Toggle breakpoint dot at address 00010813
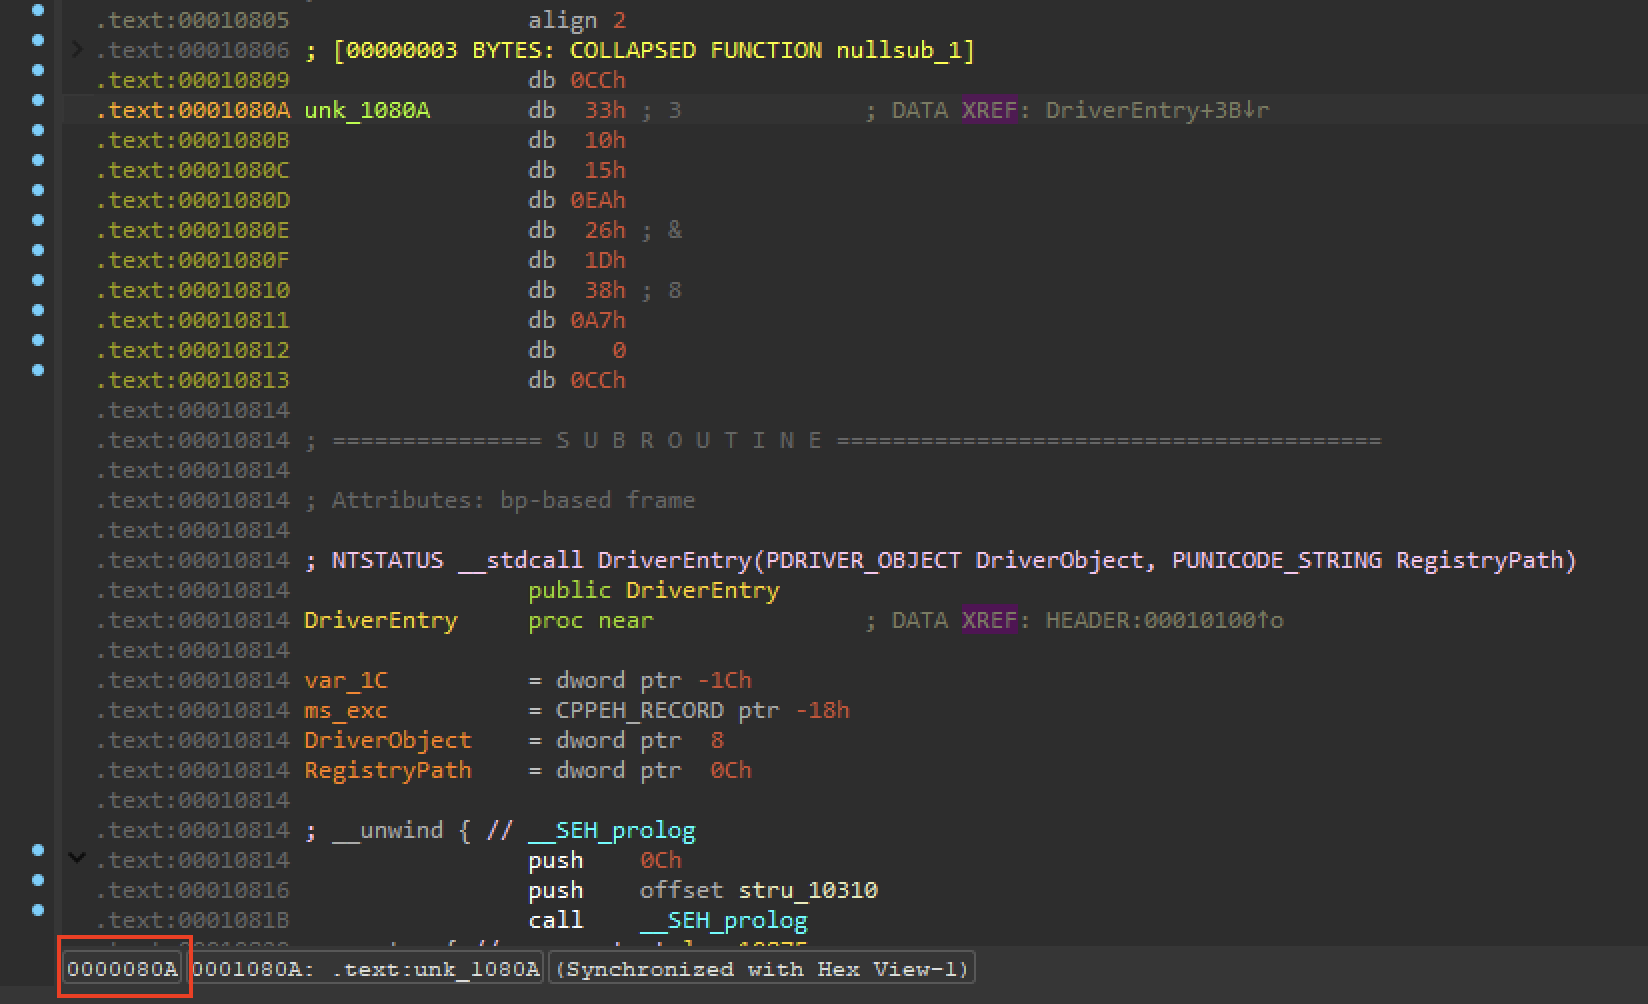The image size is (1648, 1004). [x=38, y=370]
